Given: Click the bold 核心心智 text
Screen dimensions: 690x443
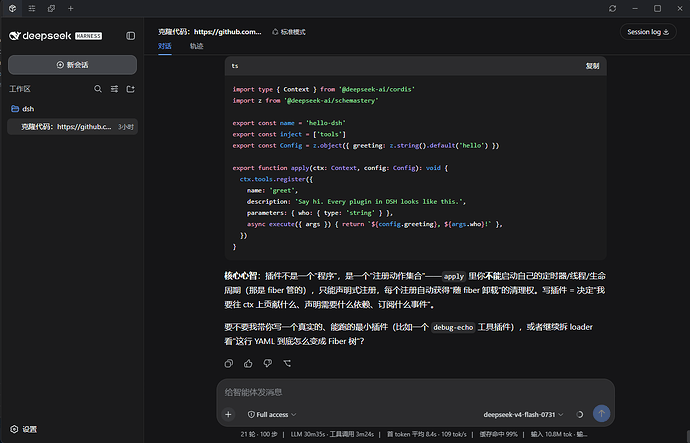Looking at the screenshot, I should pyautogui.click(x=241, y=276).
